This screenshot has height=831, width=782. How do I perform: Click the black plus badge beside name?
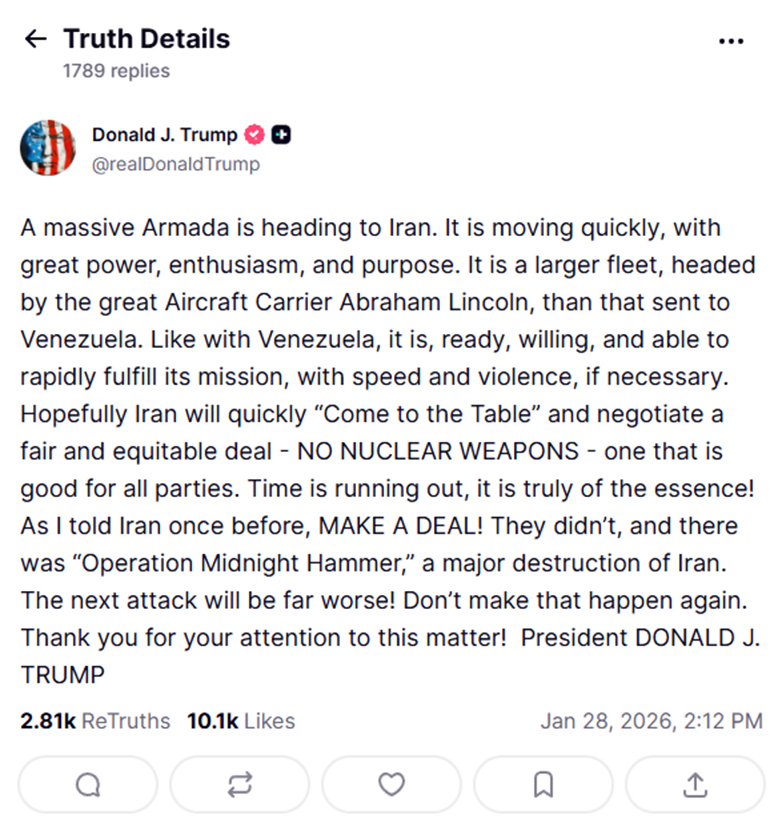[281, 135]
